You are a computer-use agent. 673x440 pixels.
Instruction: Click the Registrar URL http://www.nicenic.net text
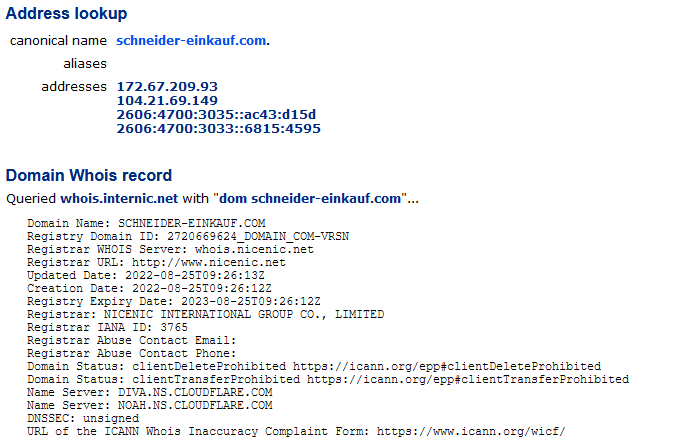tap(209, 262)
